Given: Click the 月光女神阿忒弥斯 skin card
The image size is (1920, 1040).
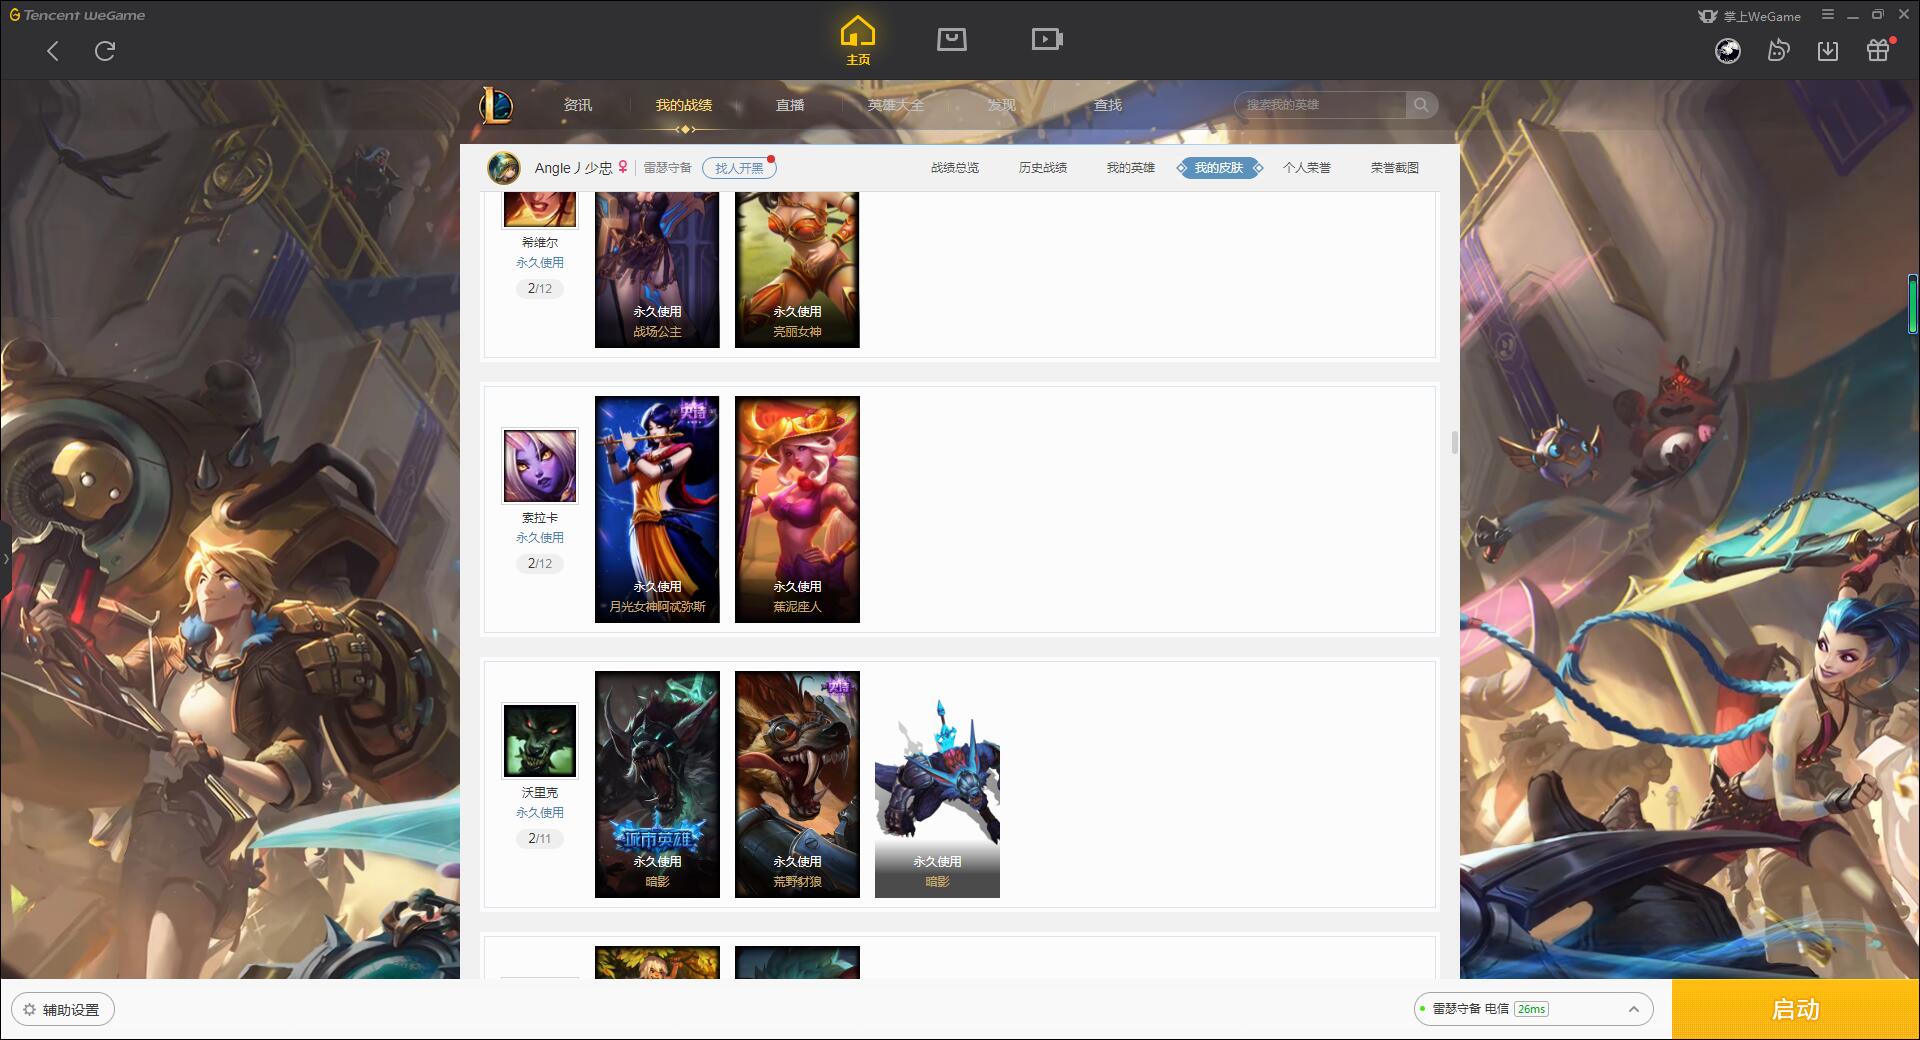Looking at the screenshot, I should coord(657,510).
